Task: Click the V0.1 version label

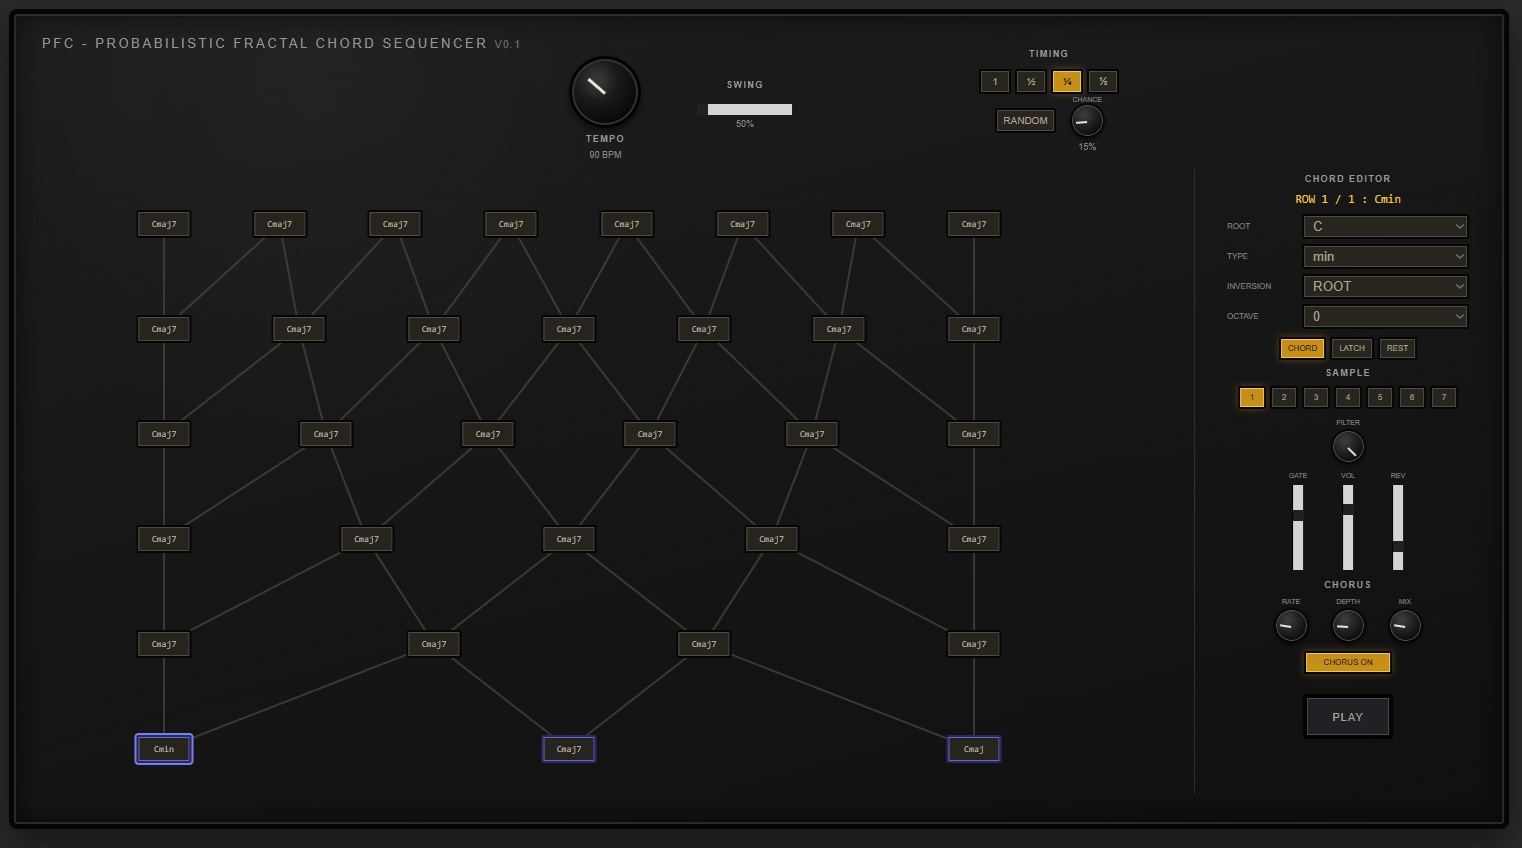Action: coord(507,44)
